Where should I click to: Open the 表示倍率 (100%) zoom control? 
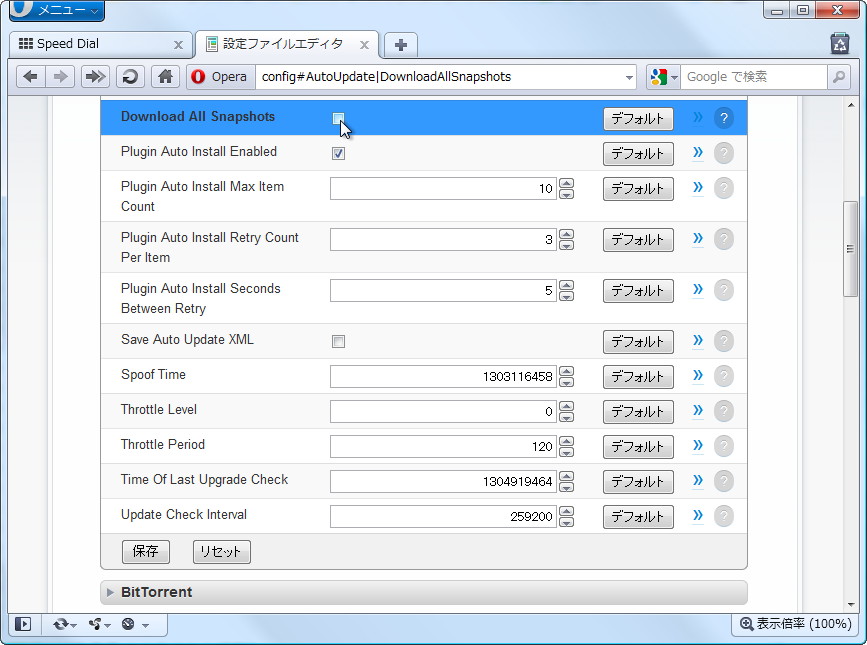796,624
